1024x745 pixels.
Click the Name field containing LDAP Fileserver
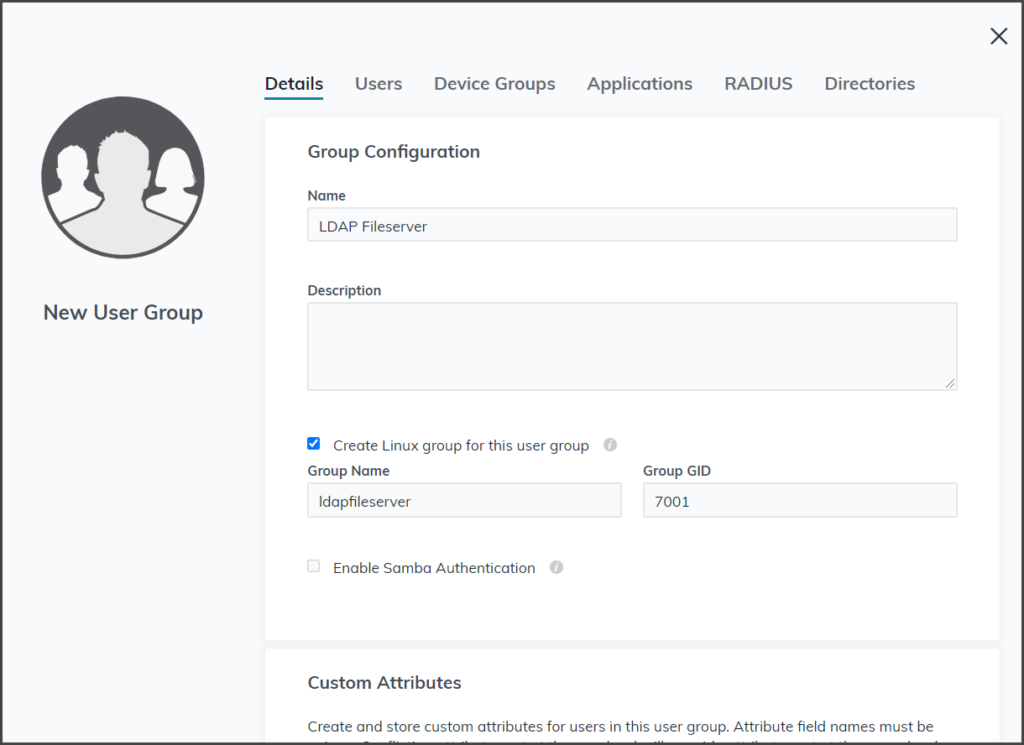tap(631, 224)
